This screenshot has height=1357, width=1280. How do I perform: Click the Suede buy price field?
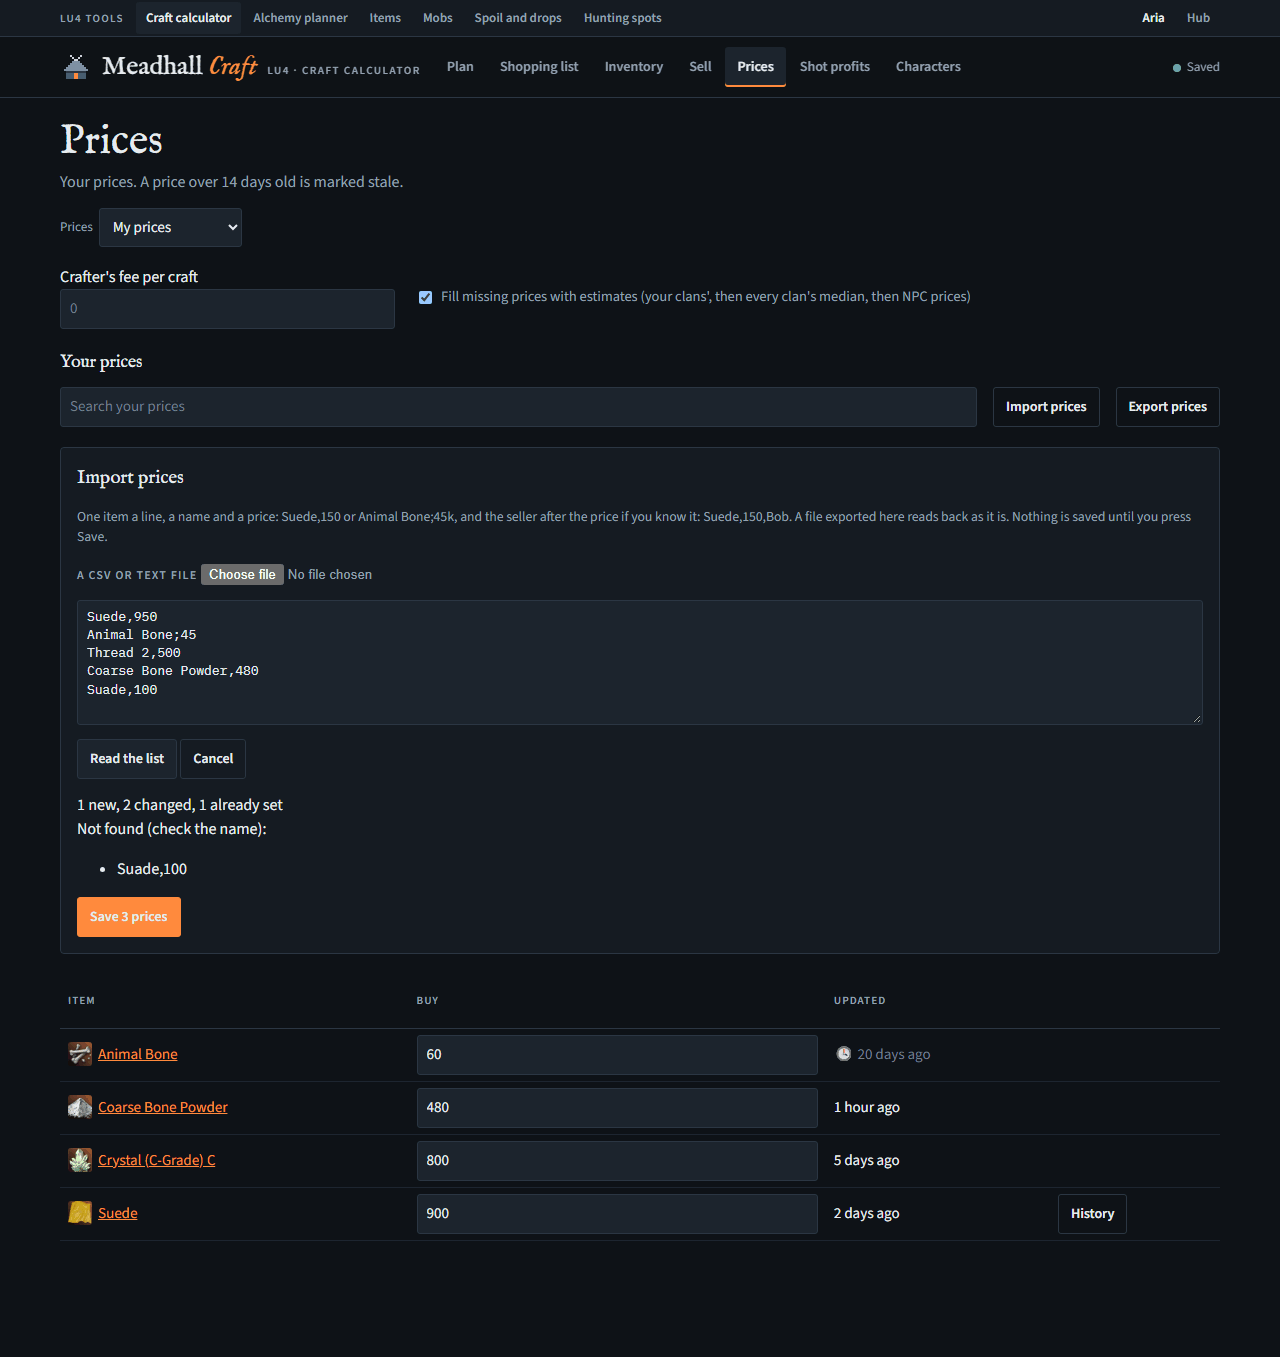(x=617, y=1214)
